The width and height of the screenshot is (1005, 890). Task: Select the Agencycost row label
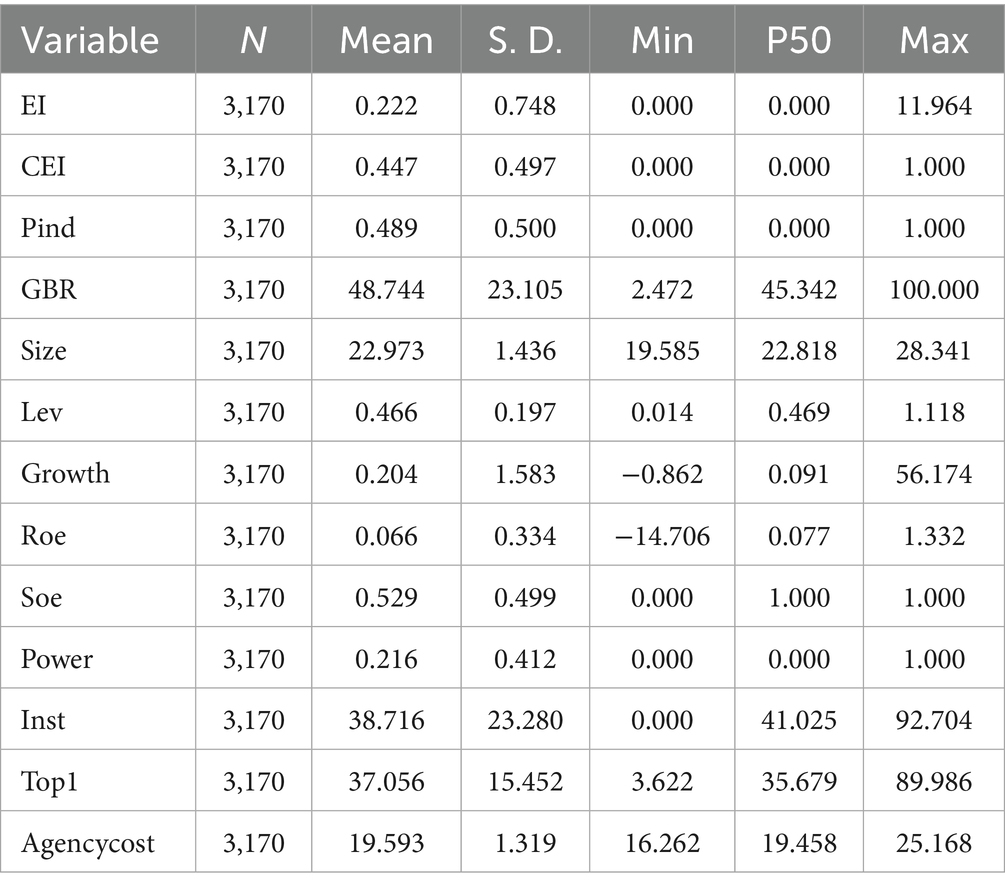tap(88, 843)
